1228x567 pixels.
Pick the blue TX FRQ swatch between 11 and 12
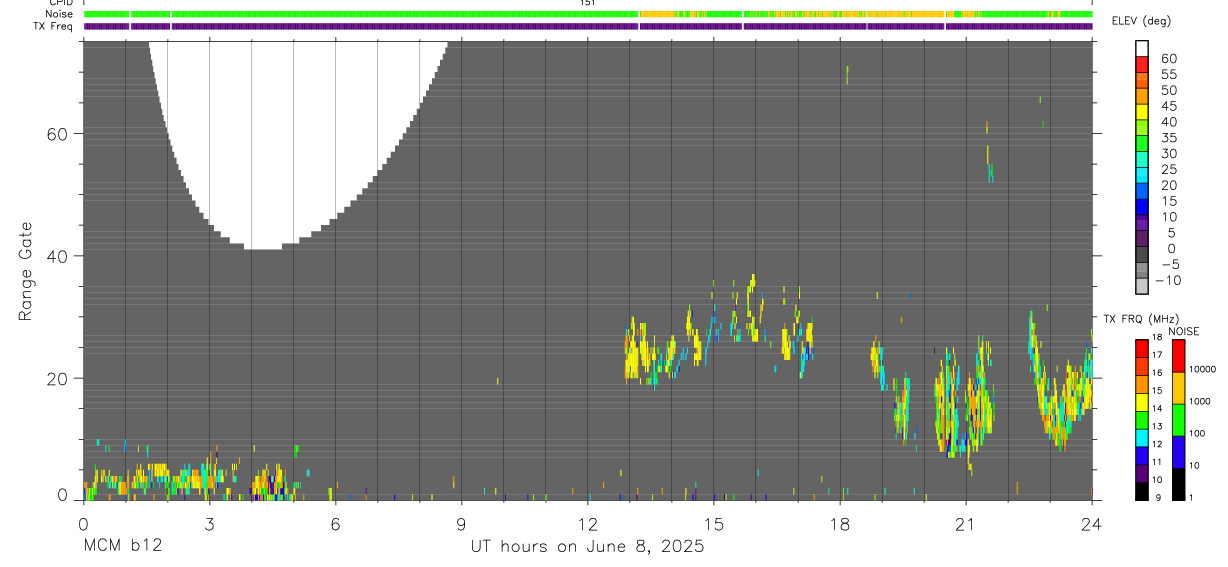point(1142,456)
